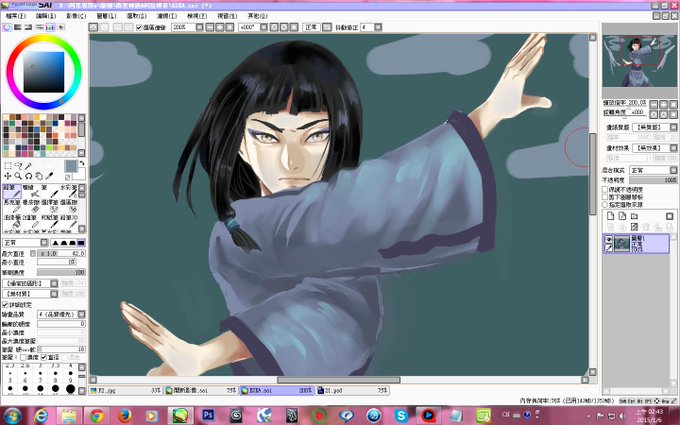The image size is (680, 425).
Task: Click the canvas horizontal scrollbar
Action: coord(338,380)
